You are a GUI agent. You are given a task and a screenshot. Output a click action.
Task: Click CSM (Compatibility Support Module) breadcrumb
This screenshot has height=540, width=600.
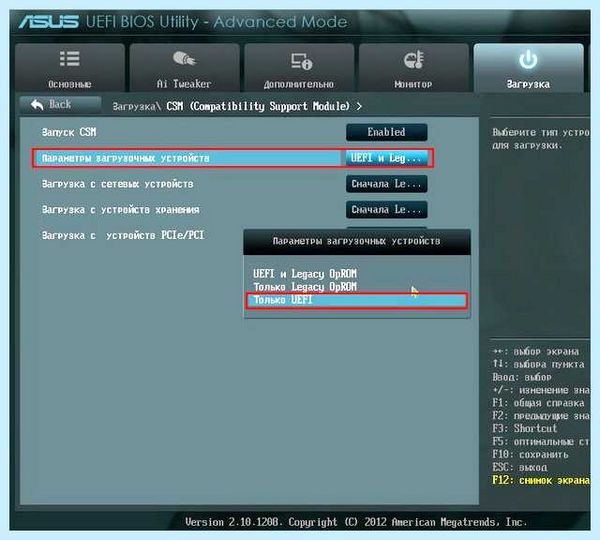[258, 106]
